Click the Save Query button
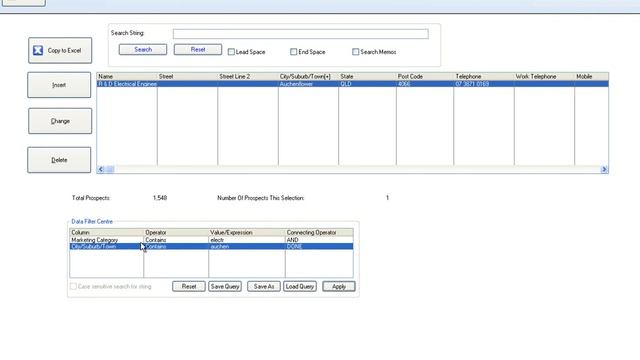The width and height of the screenshot is (640, 360). tap(225, 287)
